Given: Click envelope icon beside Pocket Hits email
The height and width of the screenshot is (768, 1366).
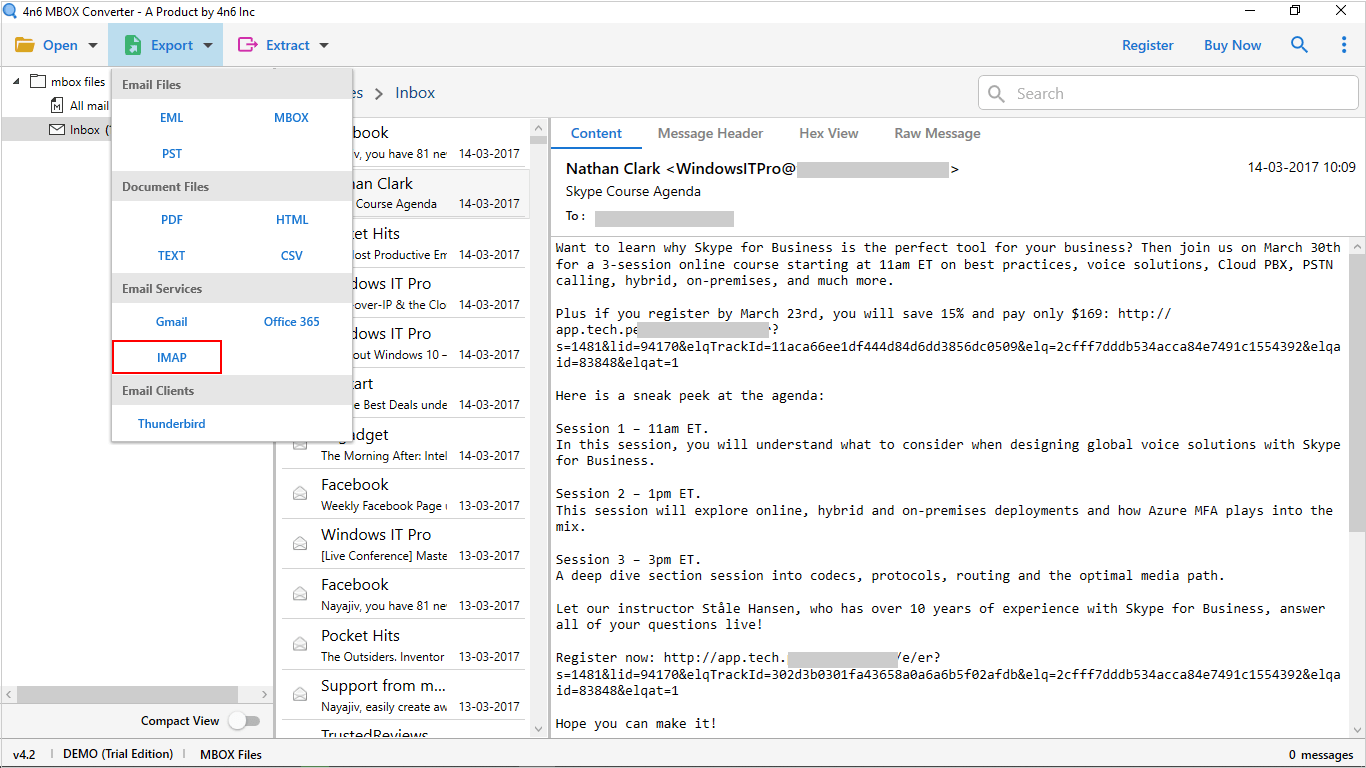Looking at the screenshot, I should pos(299,645).
